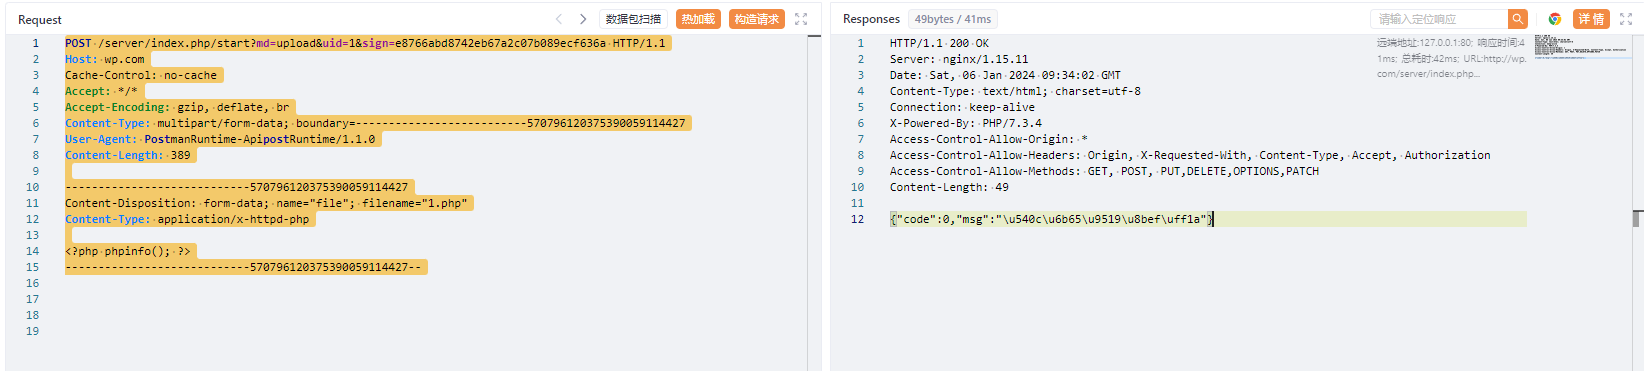Viewport: 1644px width, 371px height.
Task: Click the 详情 details button
Action: click(x=1591, y=19)
